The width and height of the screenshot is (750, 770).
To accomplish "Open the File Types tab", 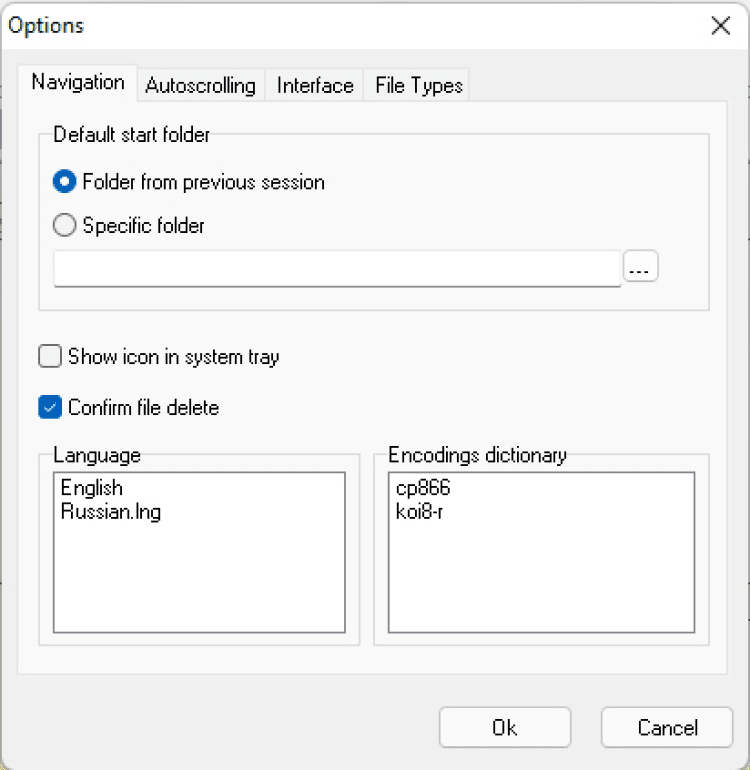I will pyautogui.click(x=419, y=86).
